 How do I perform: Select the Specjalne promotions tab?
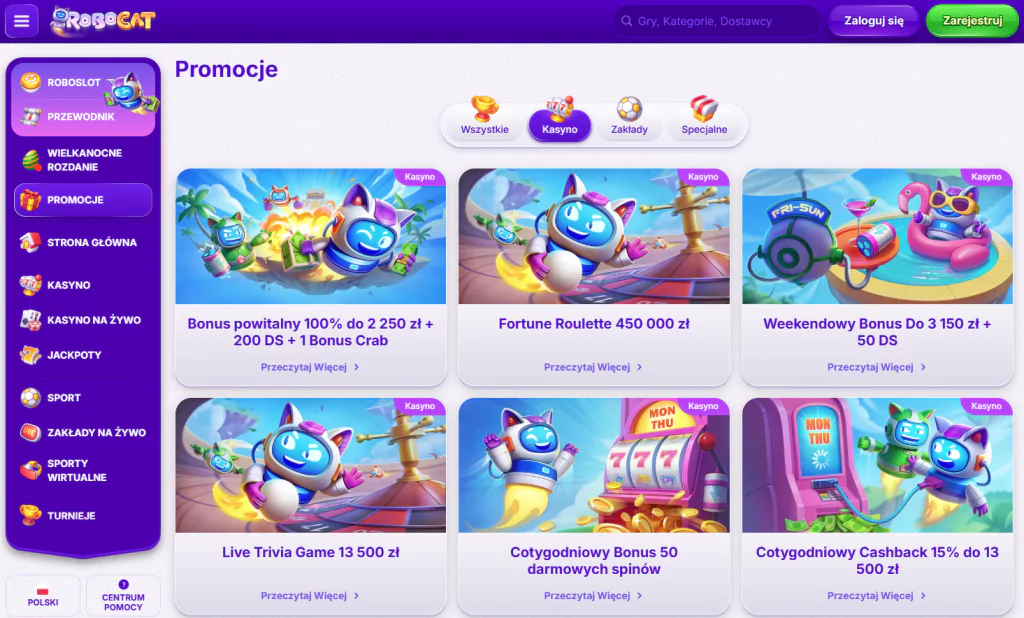pyautogui.click(x=704, y=118)
